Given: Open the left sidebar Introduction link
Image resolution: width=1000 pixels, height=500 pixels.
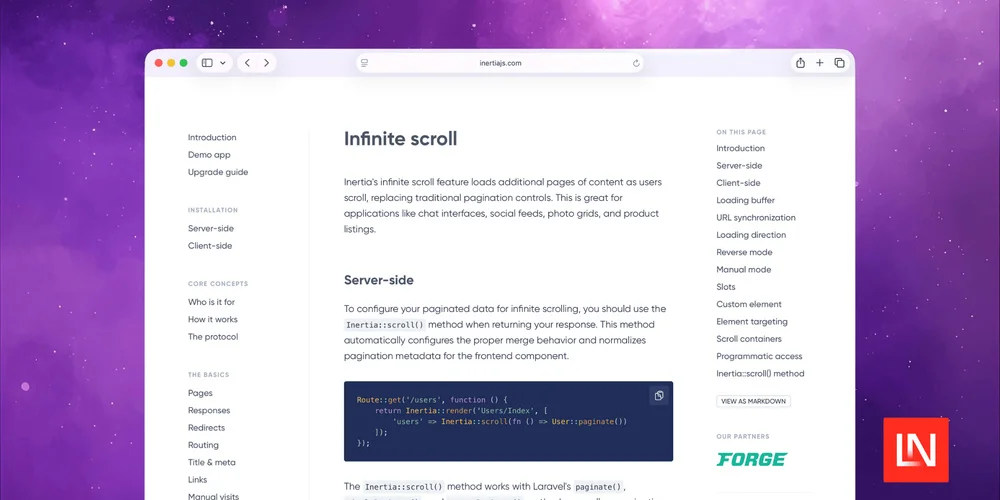Looking at the screenshot, I should point(212,137).
